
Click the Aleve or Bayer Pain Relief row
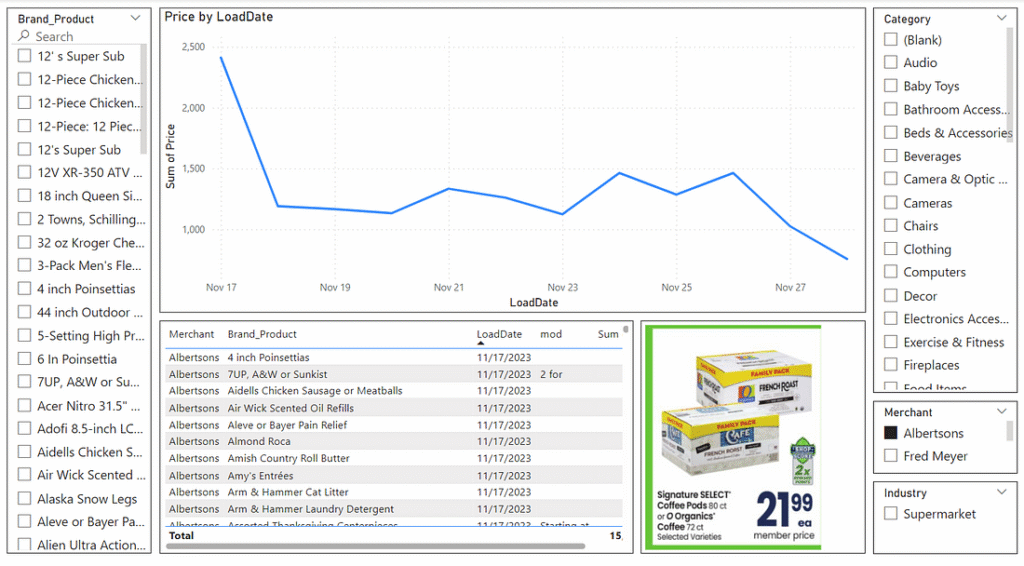[x=394, y=425]
